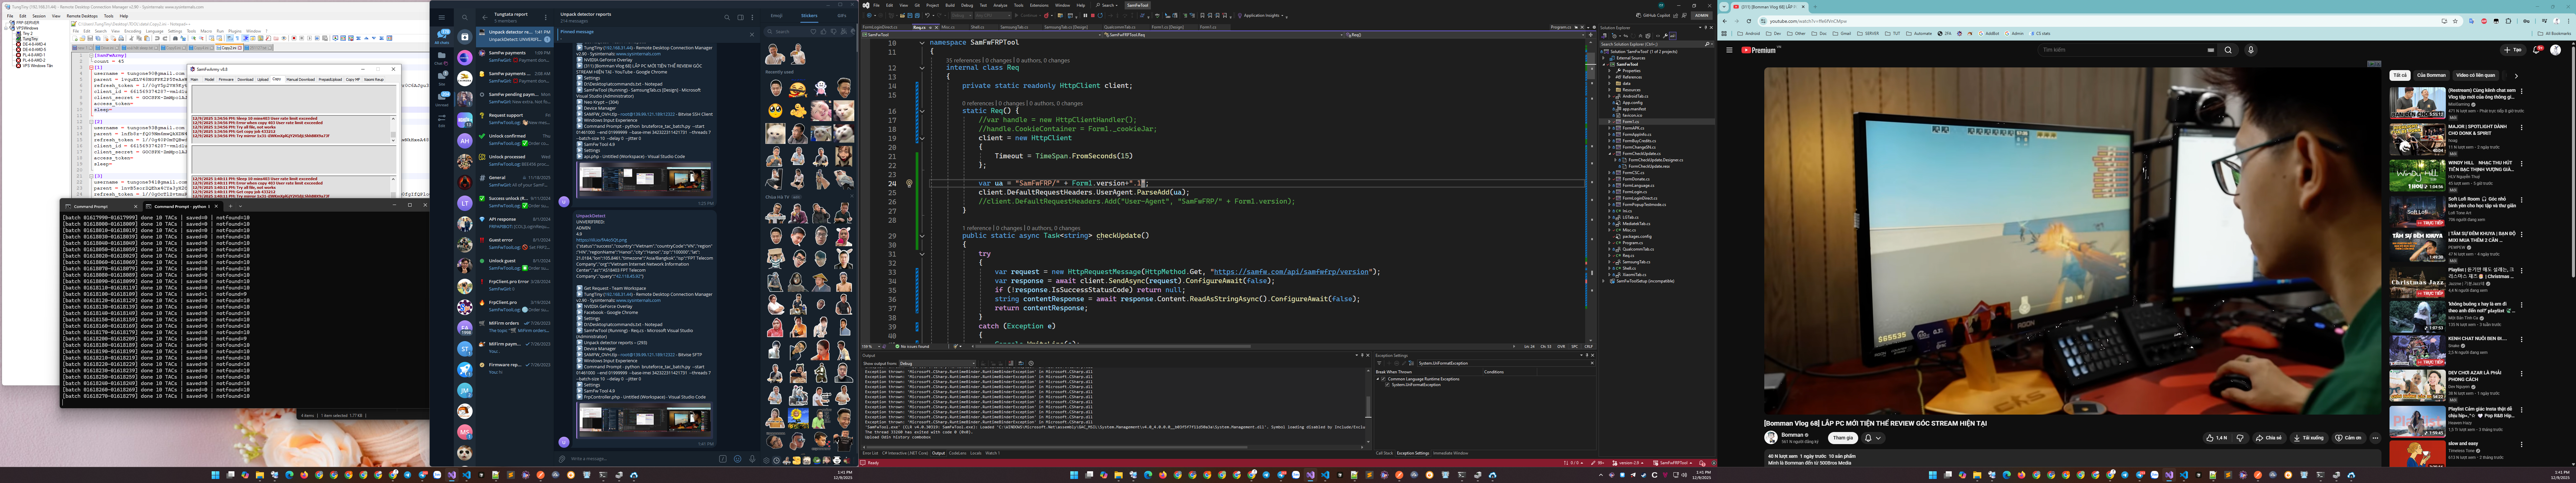
Task: Open the Debug configuration dropdown
Action: (x=962, y=16)
